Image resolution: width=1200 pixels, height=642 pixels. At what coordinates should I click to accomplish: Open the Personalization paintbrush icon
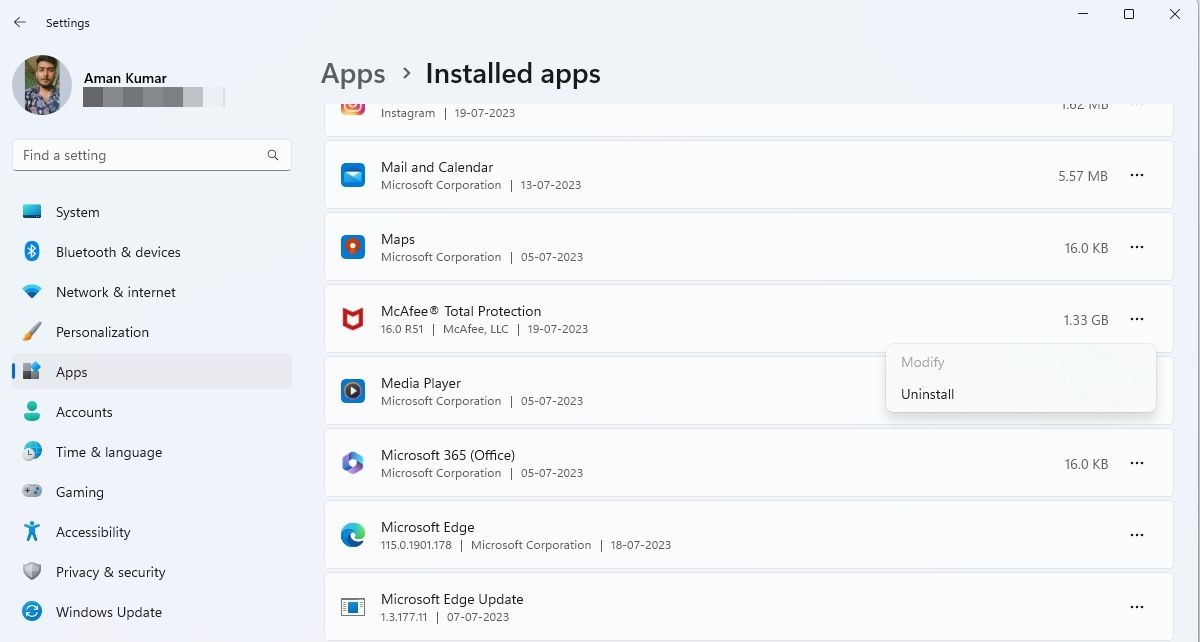32,332
